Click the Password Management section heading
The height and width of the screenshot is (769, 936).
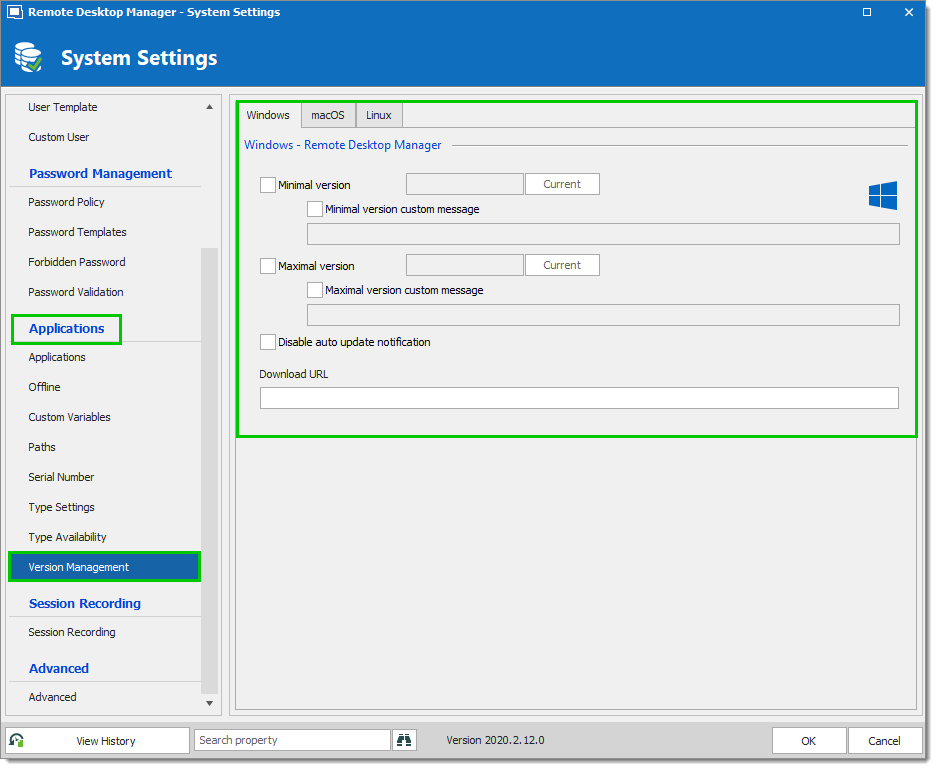(100, 173)
